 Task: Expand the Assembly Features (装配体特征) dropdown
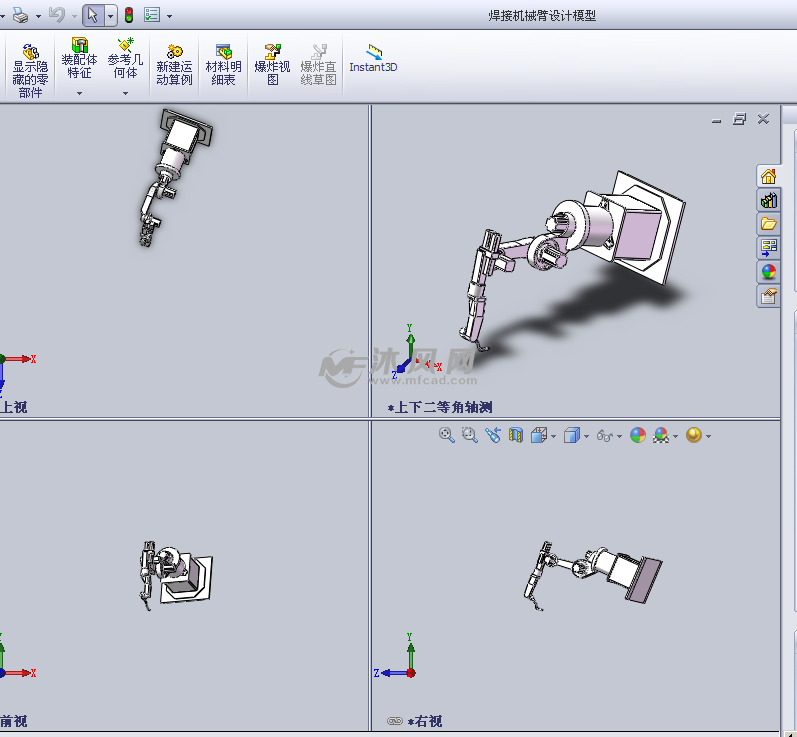click(79, 93)
